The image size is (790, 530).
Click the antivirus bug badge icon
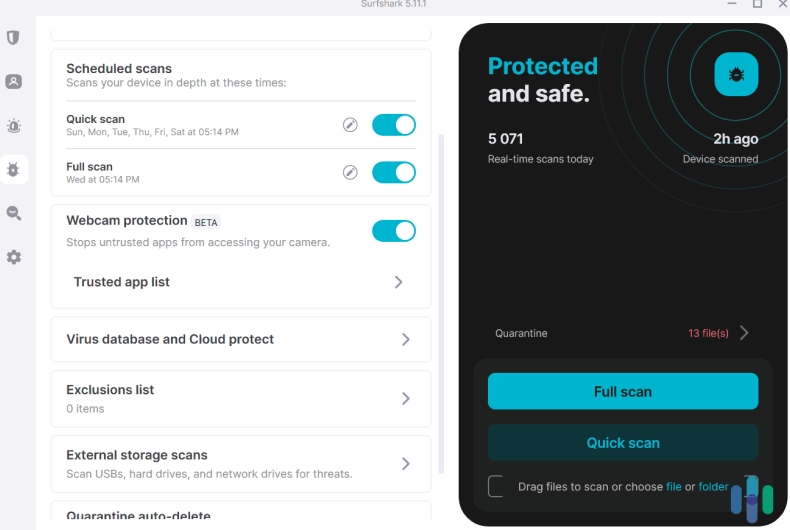click(x=736, y=75)
